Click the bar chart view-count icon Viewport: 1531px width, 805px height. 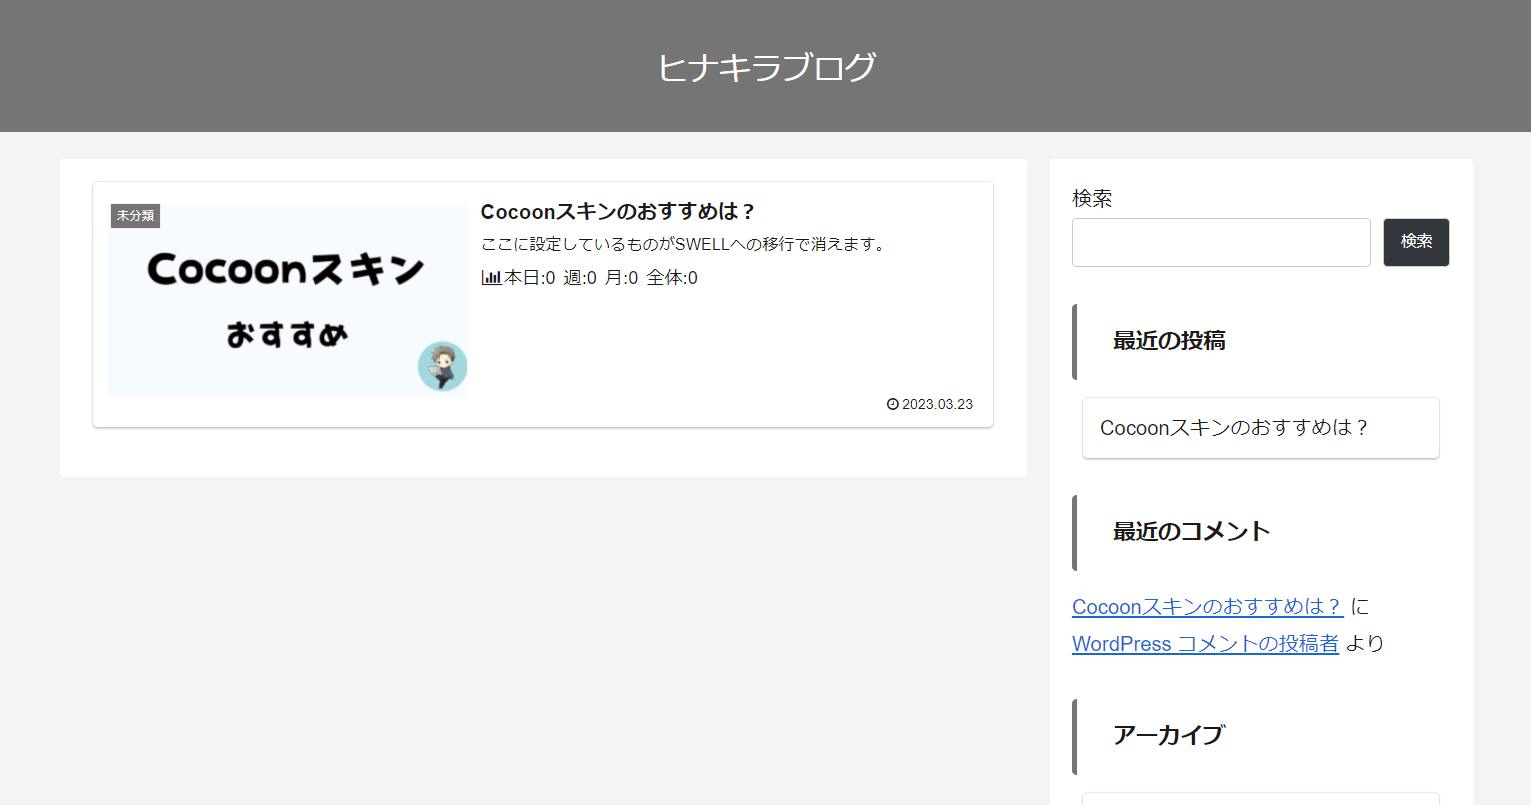point(491,278)
